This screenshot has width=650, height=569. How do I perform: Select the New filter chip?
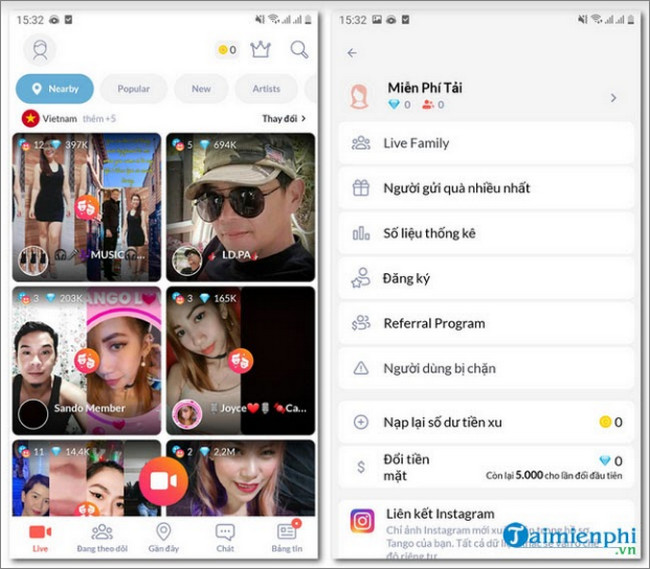[x=201, y=89]
